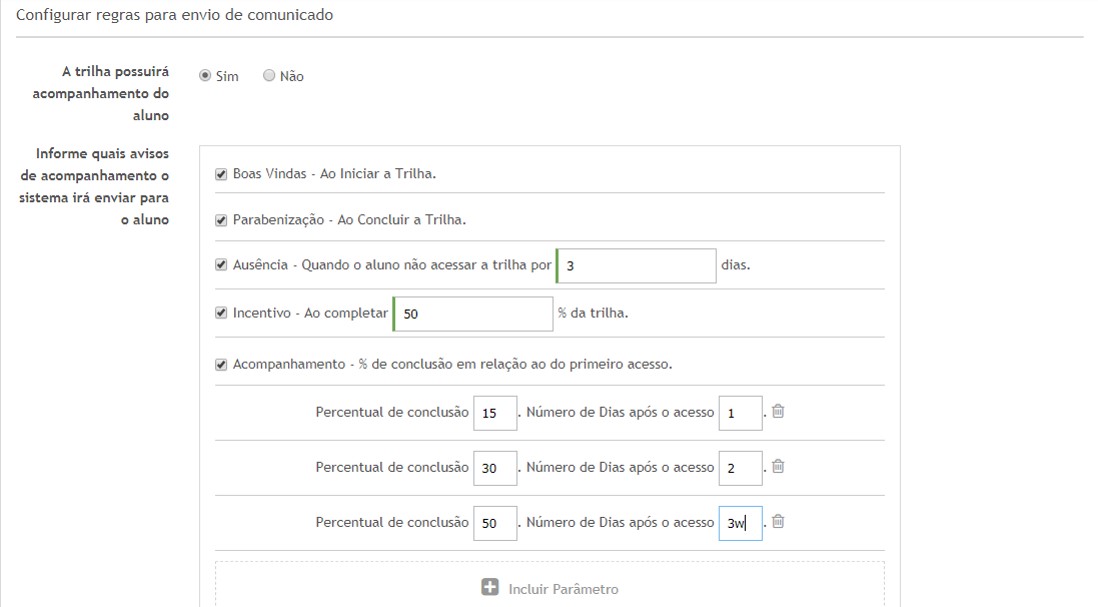Click trash icon on 30 percent row

click(778, 466)
